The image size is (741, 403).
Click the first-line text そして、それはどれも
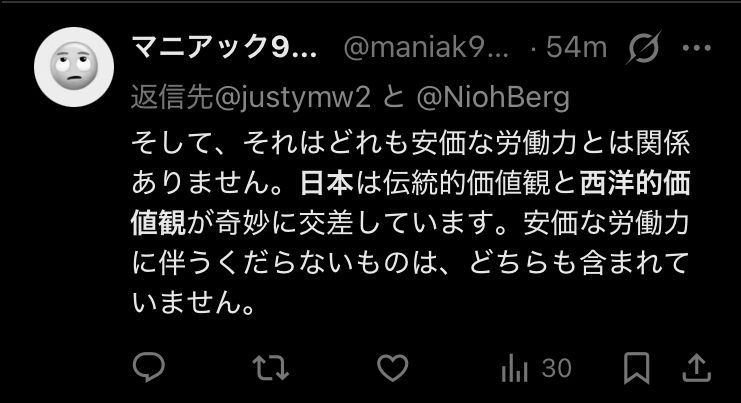tap(270, 143)
